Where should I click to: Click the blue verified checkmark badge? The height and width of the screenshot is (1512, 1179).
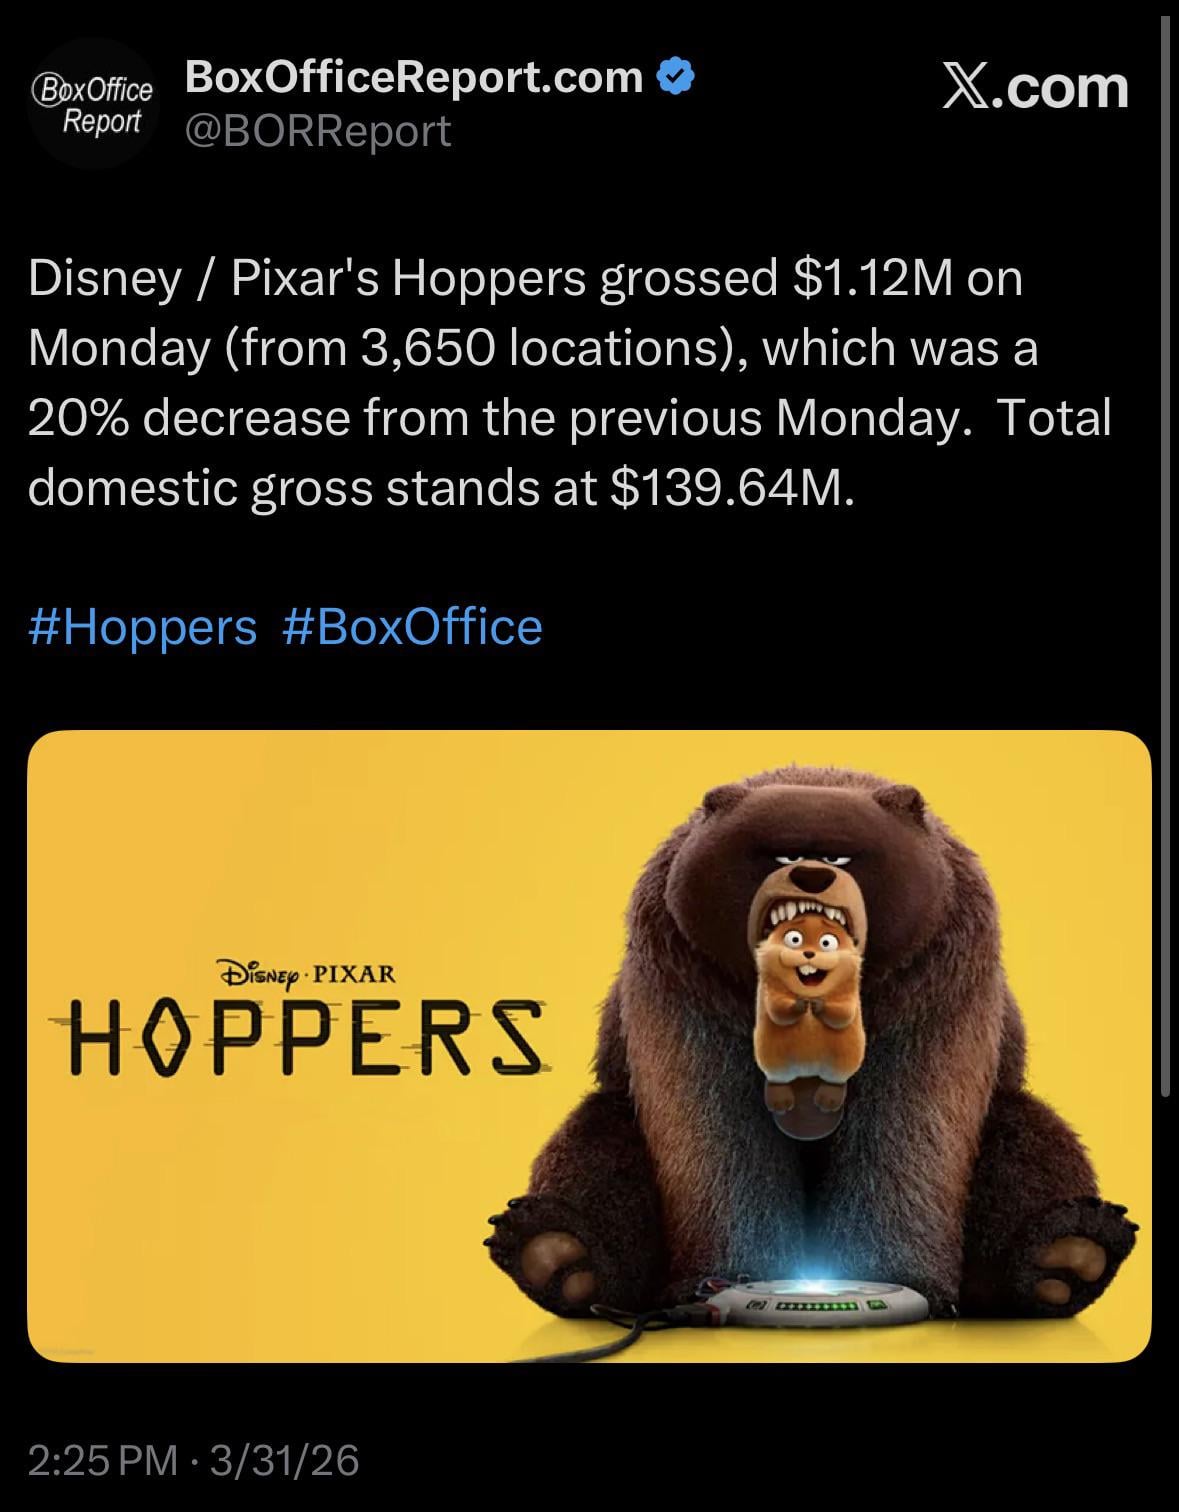pos(677,76)
